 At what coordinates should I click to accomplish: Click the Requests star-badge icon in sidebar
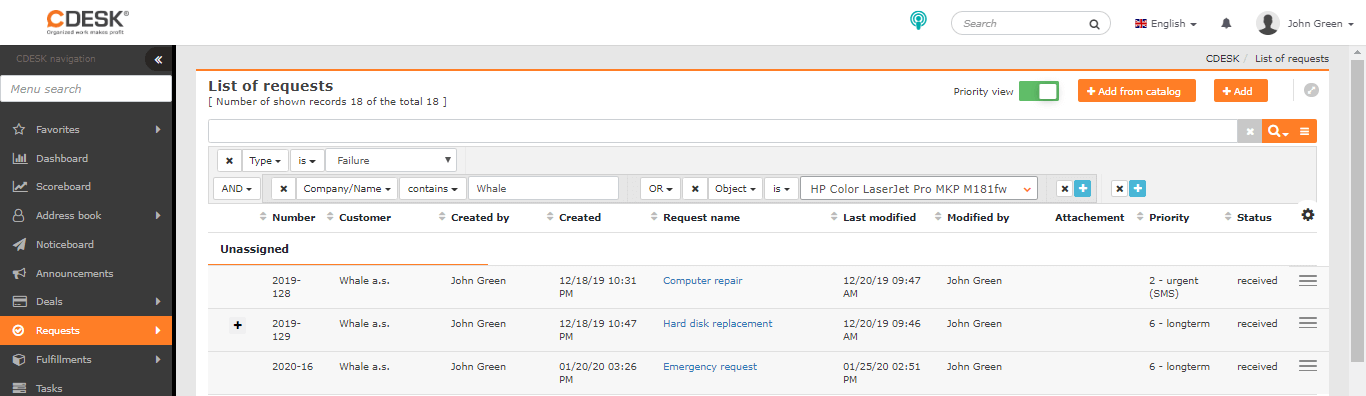(18, 330)
